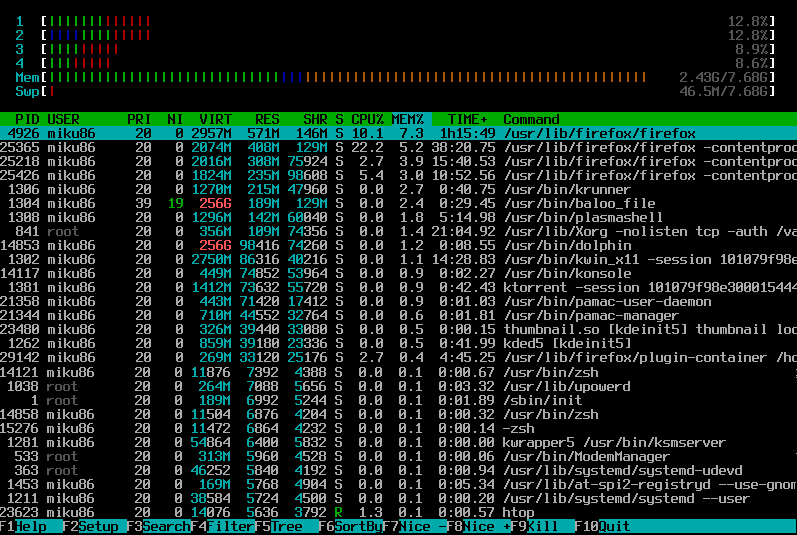
Task: Select the kded5 [kdeinit5] process row
Action: 398,343
